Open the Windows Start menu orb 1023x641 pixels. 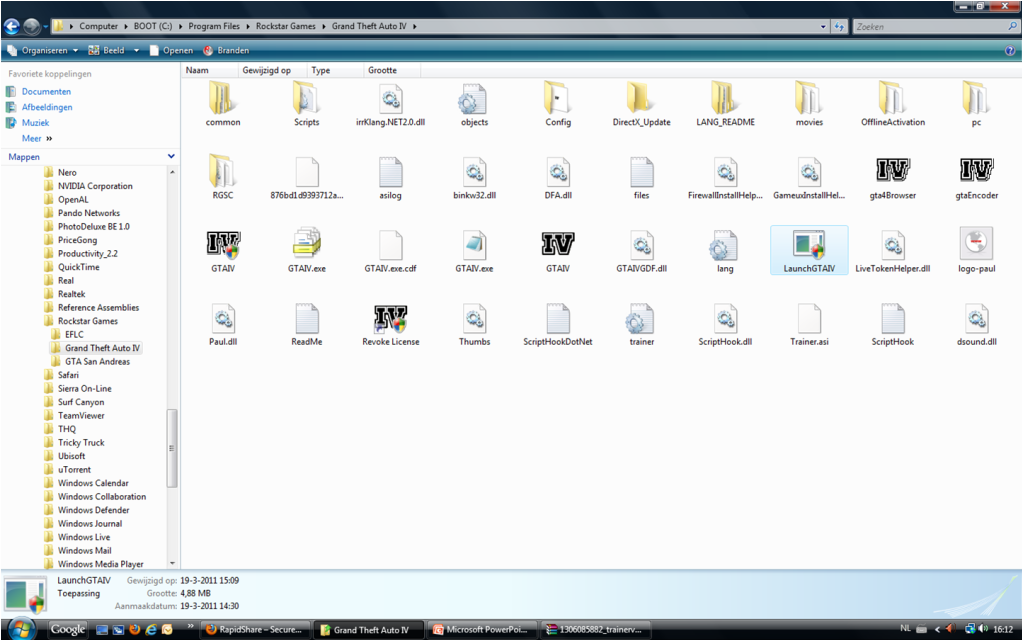point(20,629)
